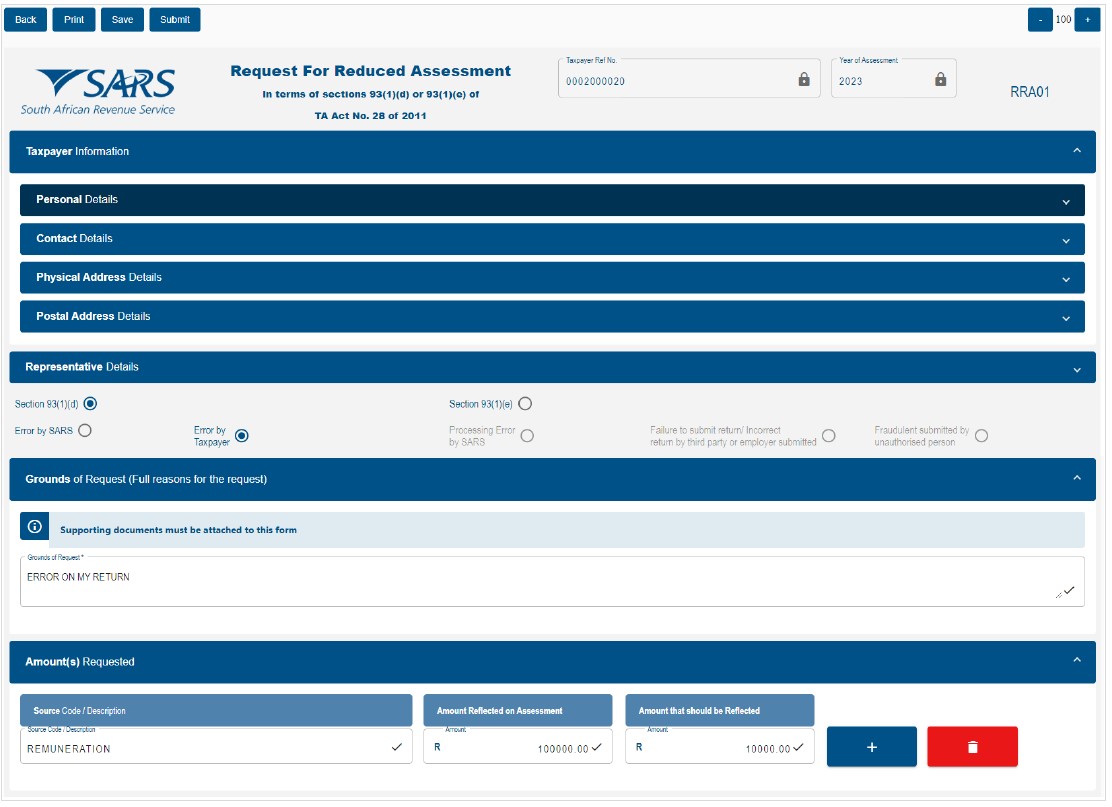Click the Amount Reflected on Assessment field
This screenshot has width=1112, height=807.
[518, 746]
